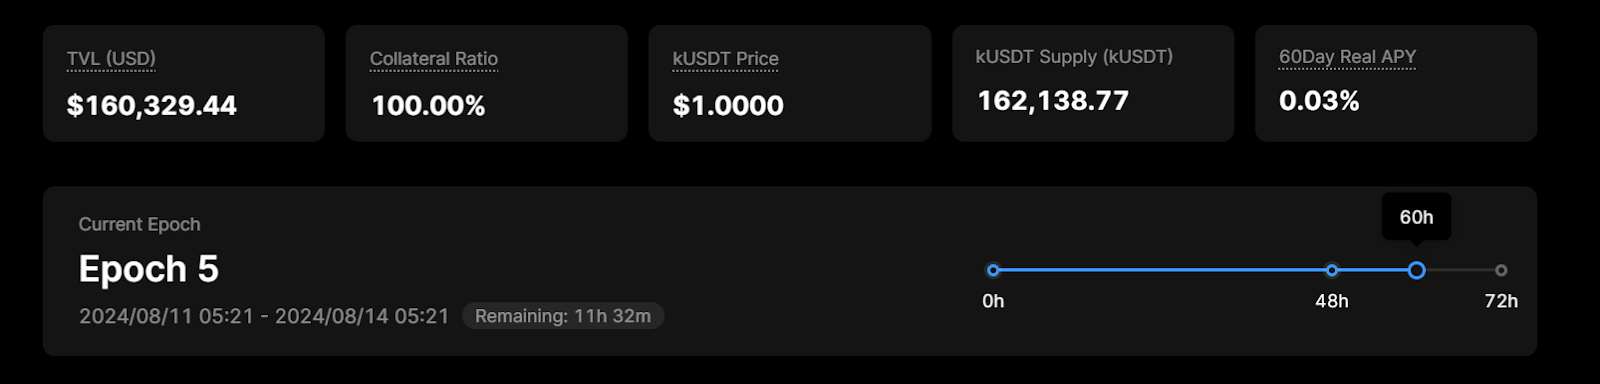Click the kUSDT Price underlined label
The height and width of the screenshot is (384, 1600).
pyautogui.click(x=725, y=58)
